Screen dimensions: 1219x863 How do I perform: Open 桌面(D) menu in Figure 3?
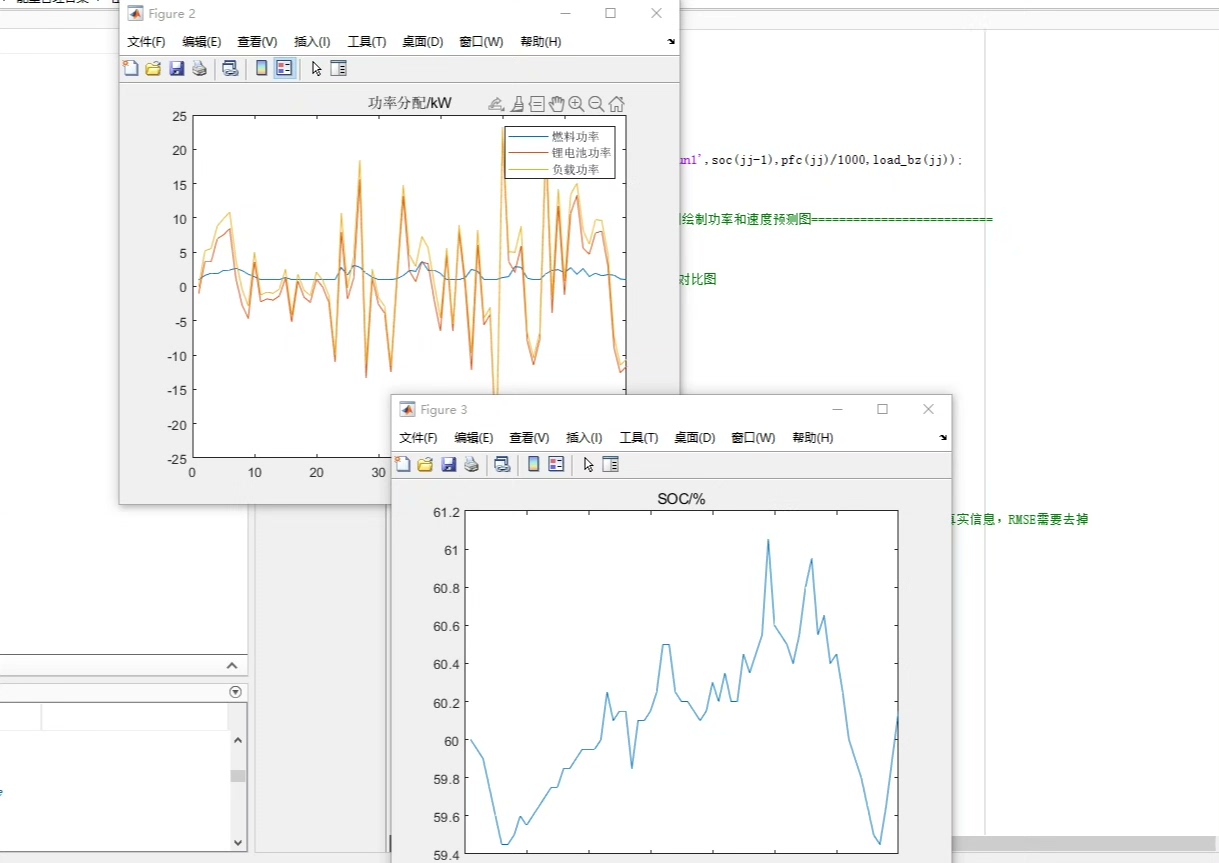[695, 438]
